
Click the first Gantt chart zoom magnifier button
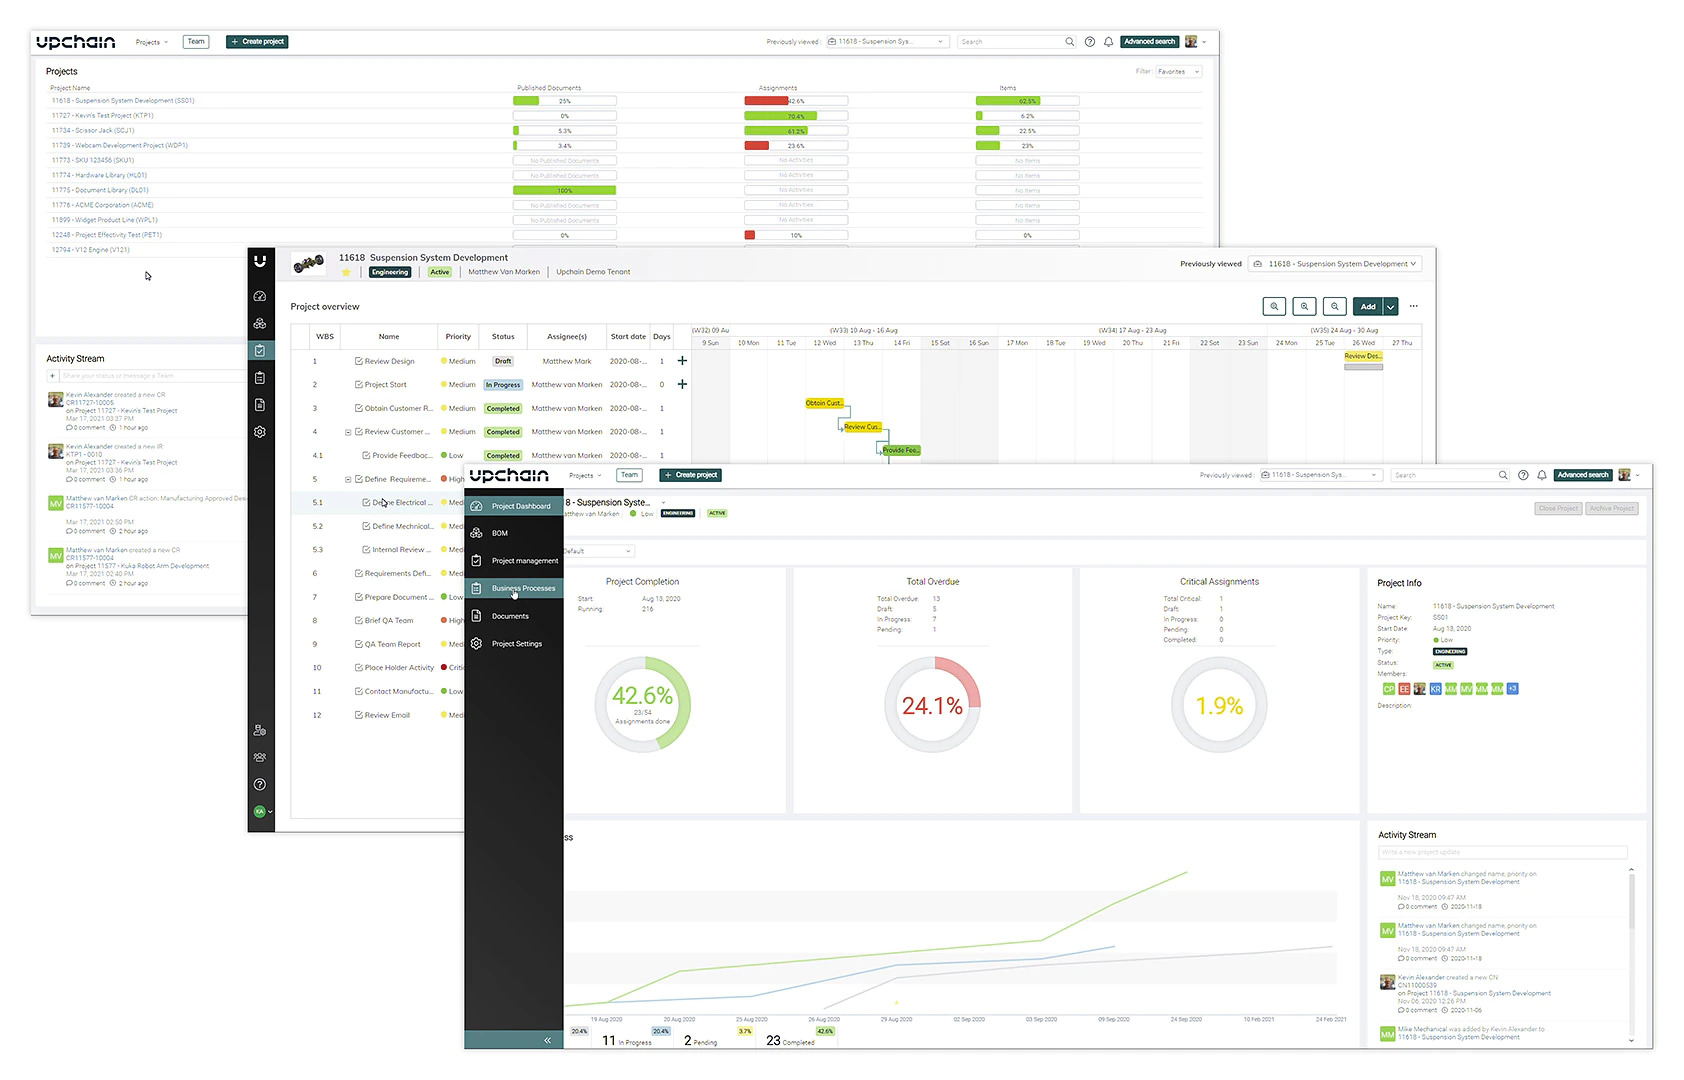[1274, 307]
